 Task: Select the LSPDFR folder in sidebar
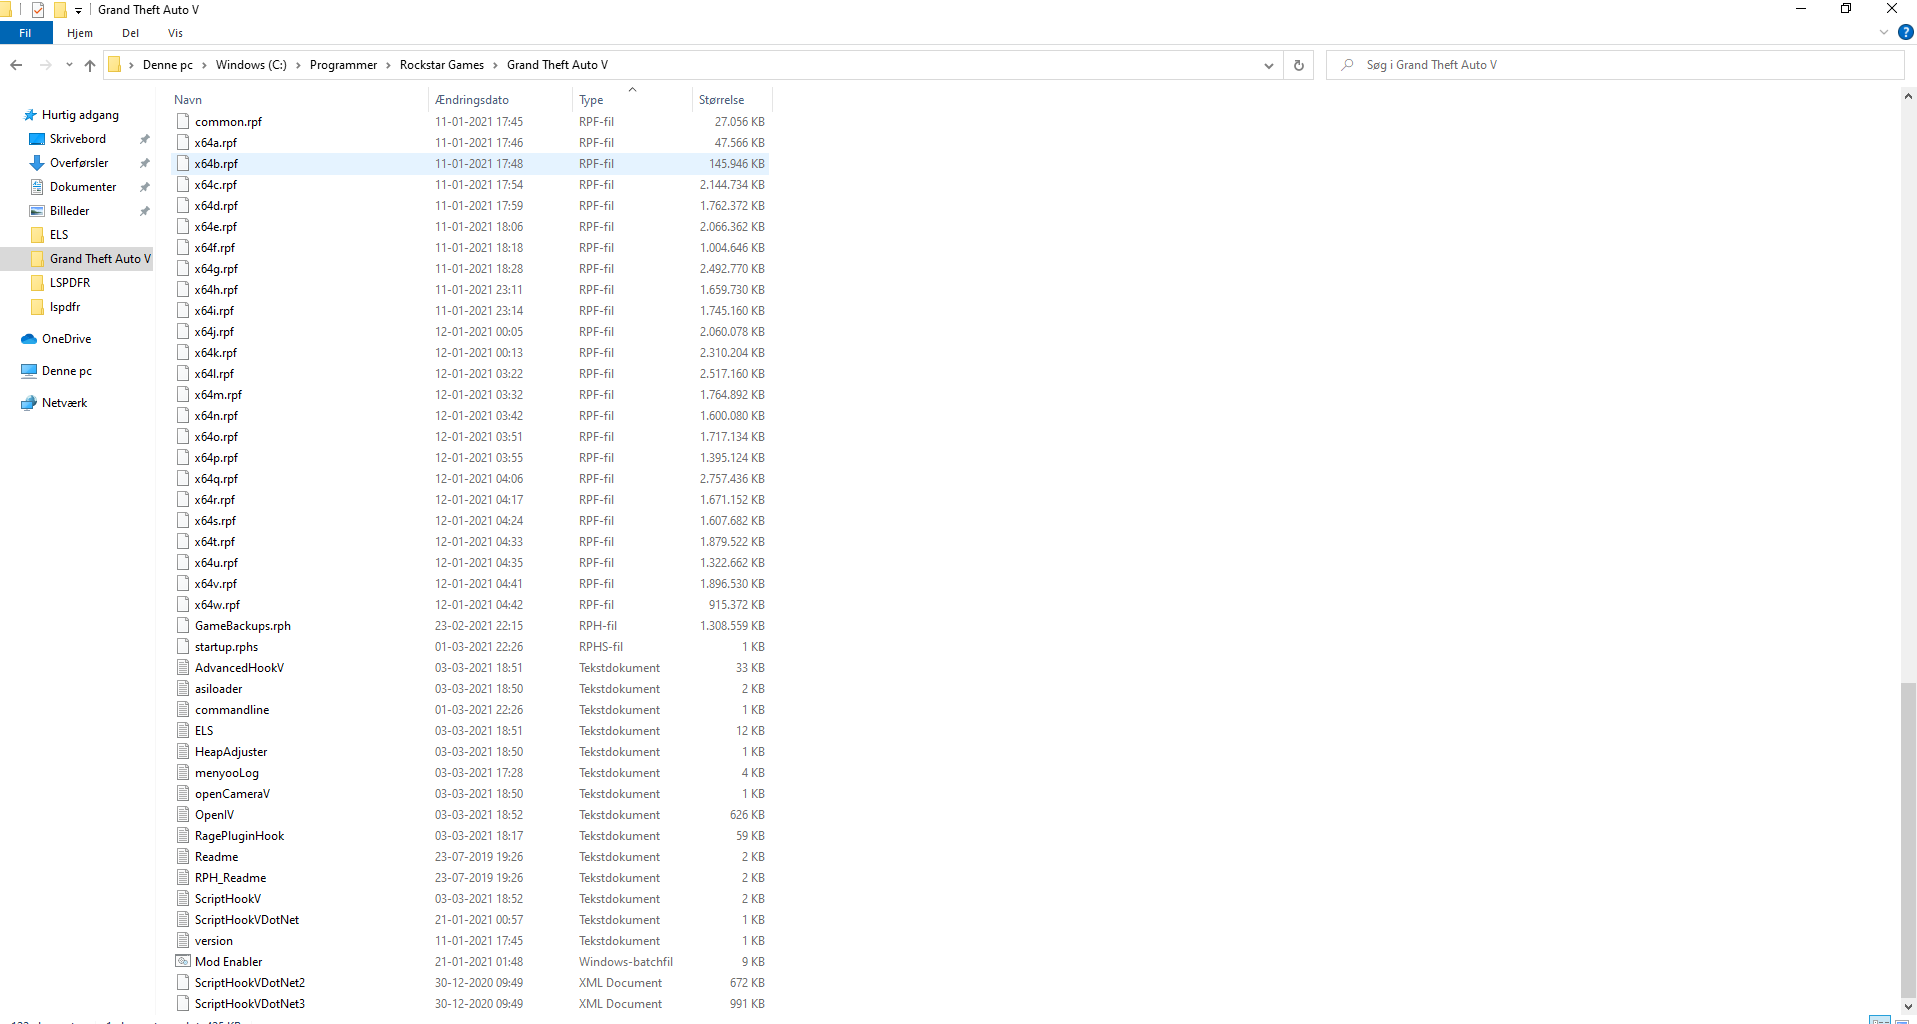70,283
